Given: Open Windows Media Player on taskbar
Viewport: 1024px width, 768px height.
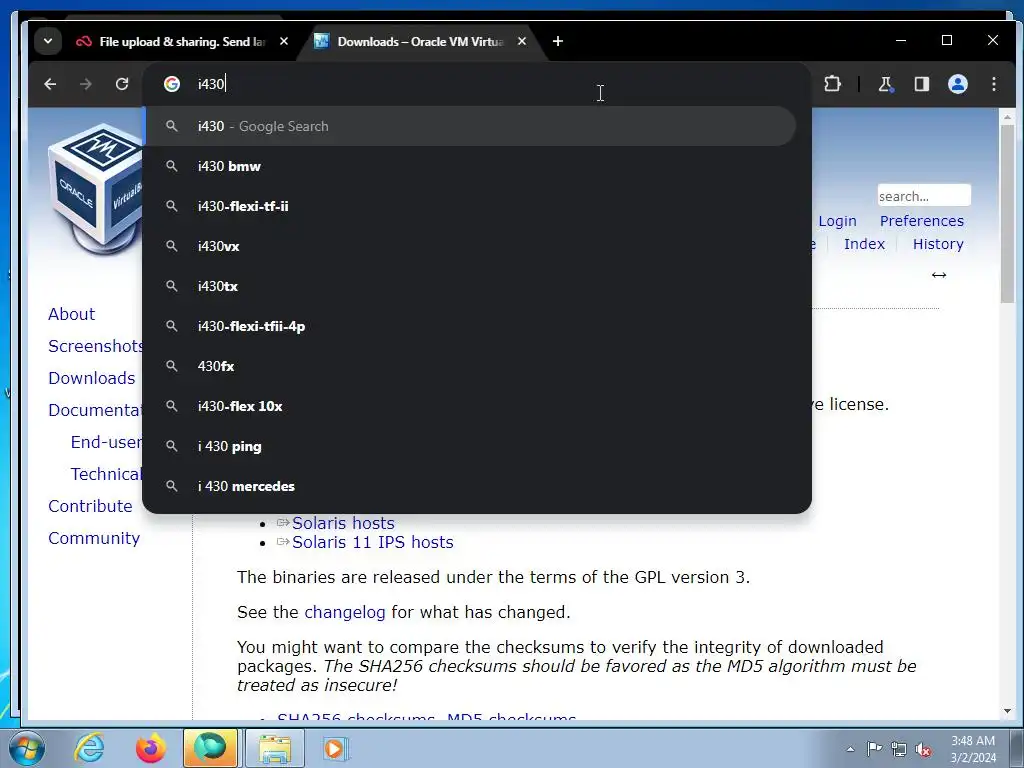Looking at the screenshot, I should (336, 748).
